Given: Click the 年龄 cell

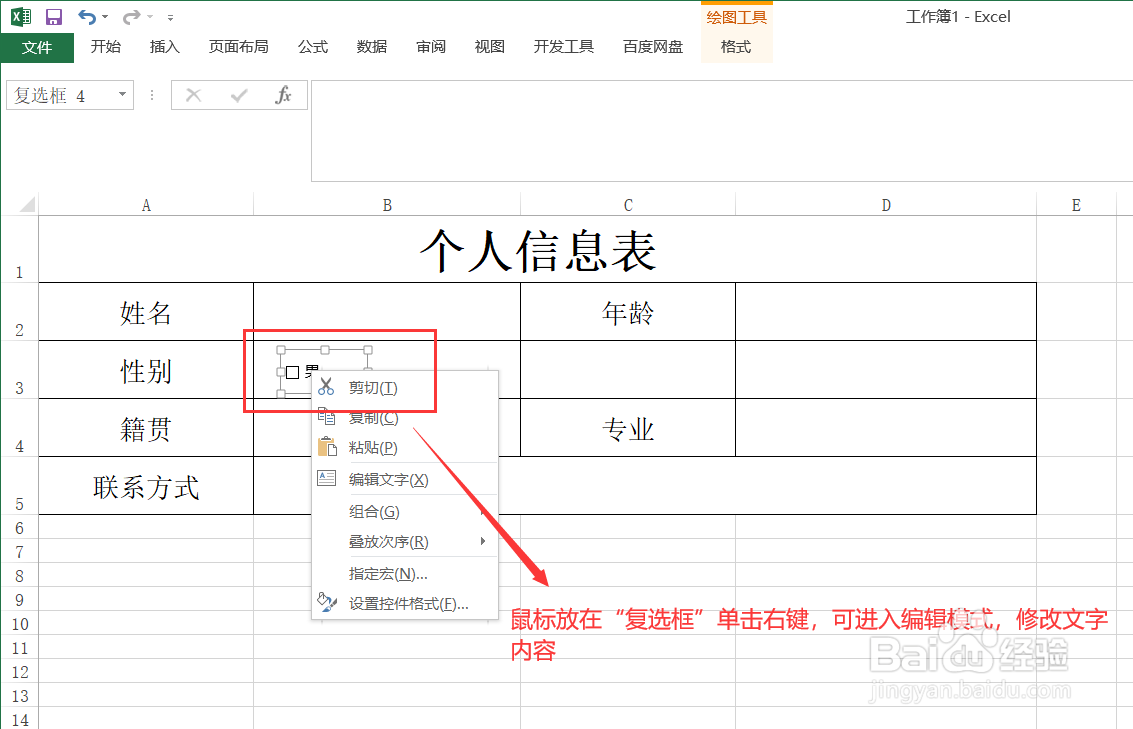Looking at the screenshot, I should pos(628,312).
